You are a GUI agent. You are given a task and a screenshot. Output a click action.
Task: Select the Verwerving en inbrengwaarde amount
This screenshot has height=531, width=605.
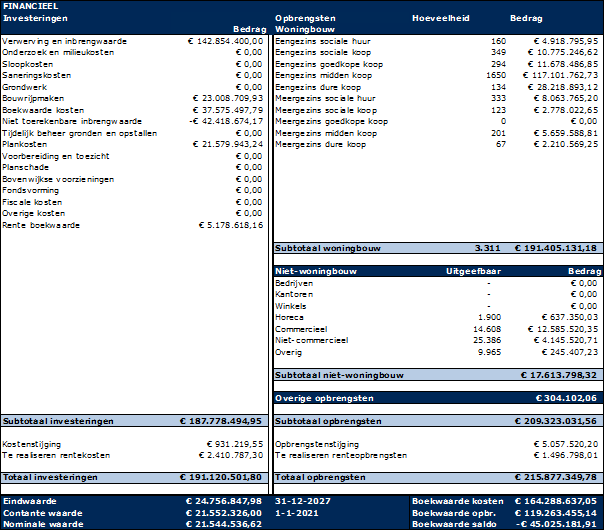click(225, 40)
